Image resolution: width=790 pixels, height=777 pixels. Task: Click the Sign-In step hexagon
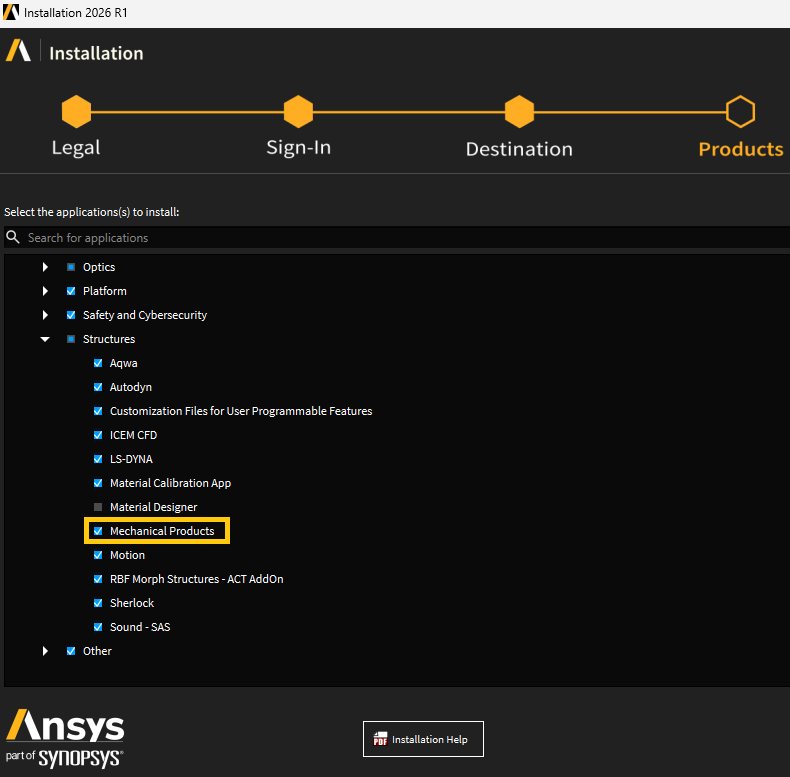pyautogui.click(x=298, y=111)
